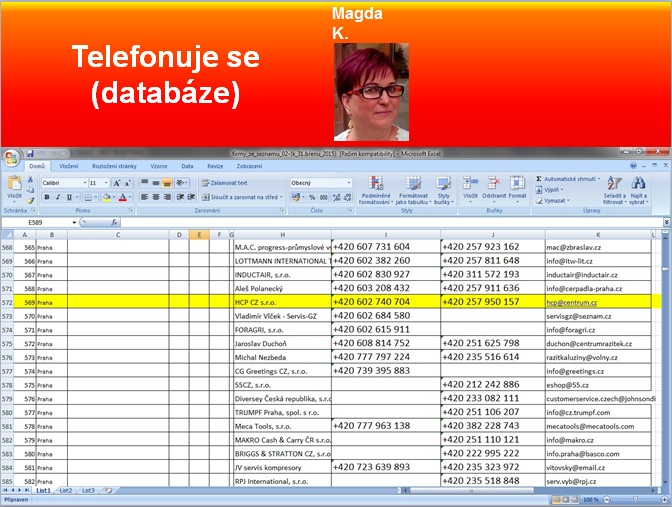Decrease the cell indent
This screenshot has height=507, width=672.
pyautogui.click(x=180, y=197)
